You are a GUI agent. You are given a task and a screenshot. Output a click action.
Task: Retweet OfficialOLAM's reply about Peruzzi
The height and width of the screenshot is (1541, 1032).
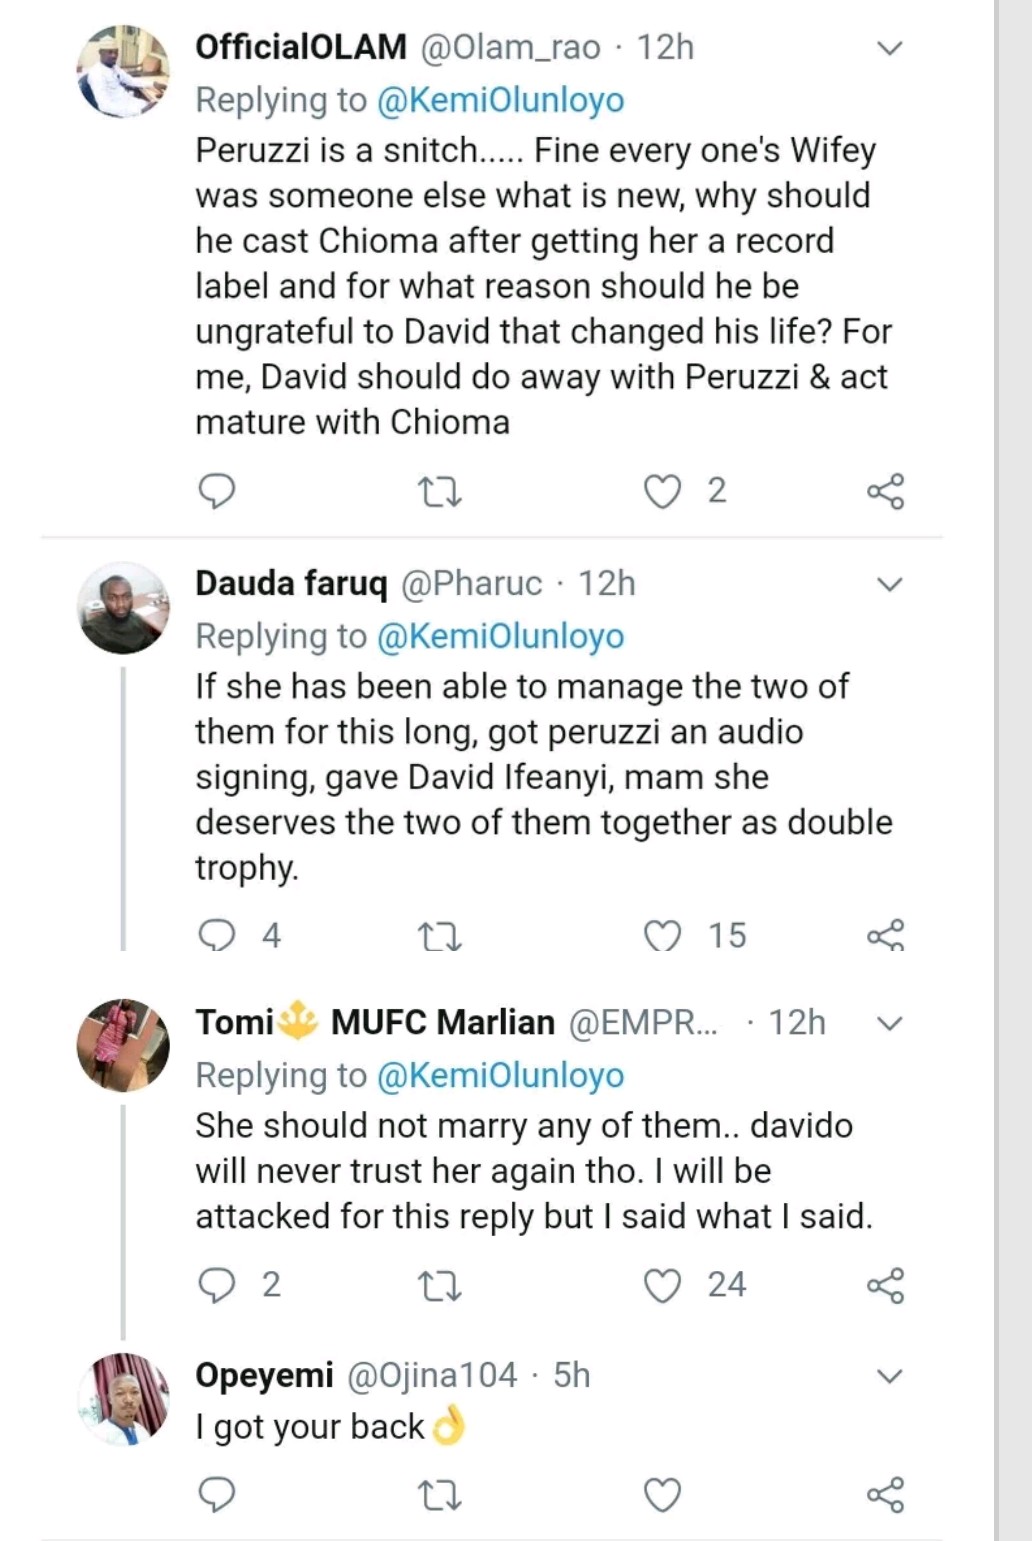[438, 492]
